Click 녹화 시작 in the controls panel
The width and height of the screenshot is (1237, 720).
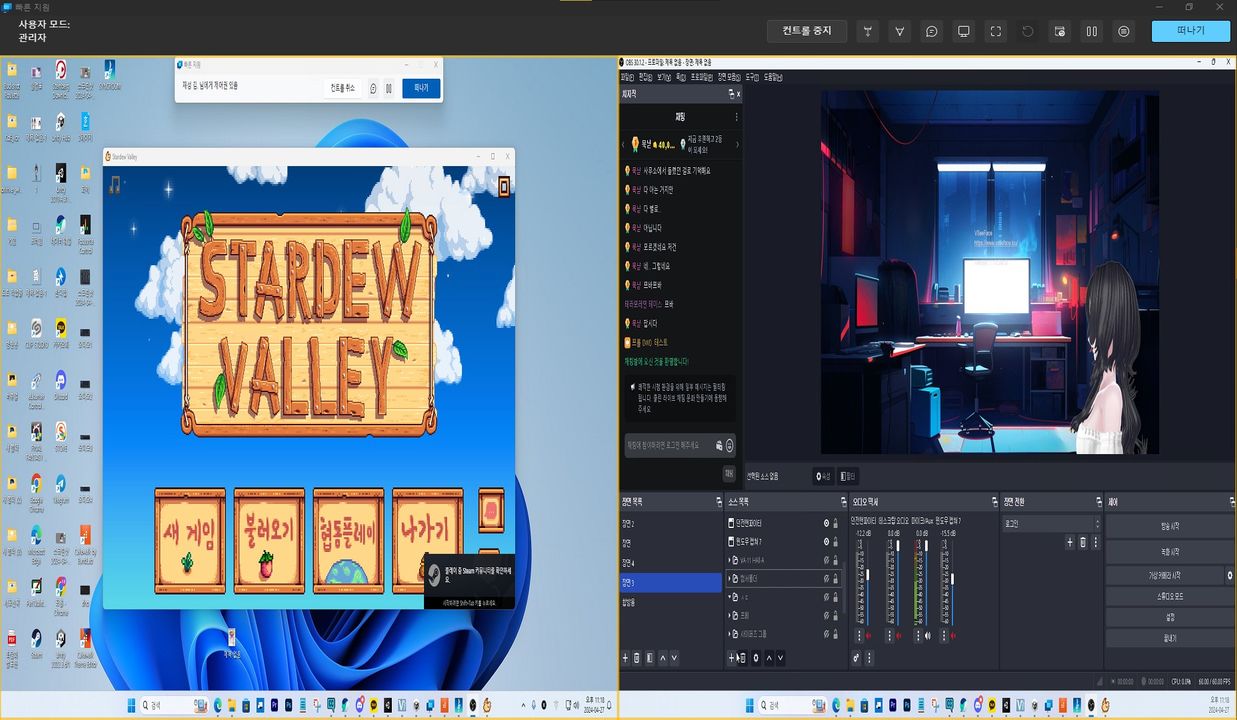point(1169,552)
